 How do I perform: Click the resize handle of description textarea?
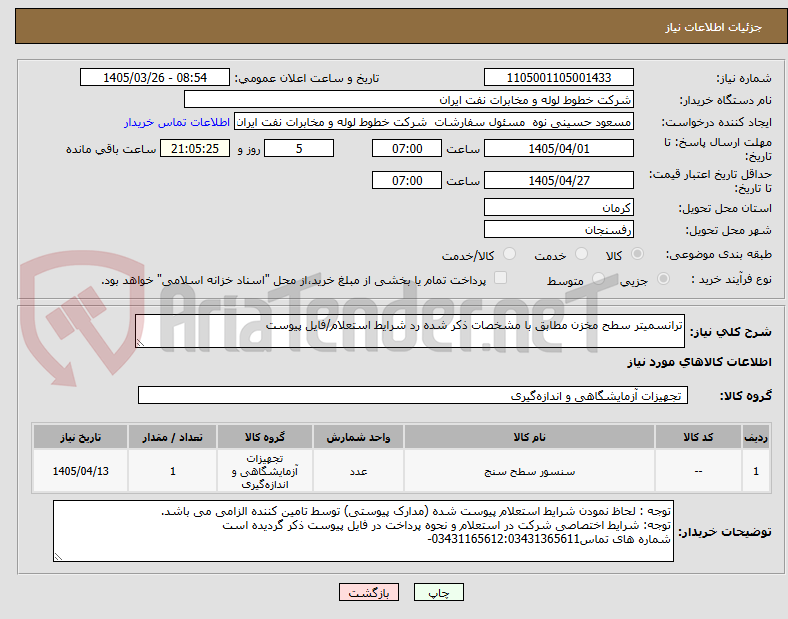pos(140,343)
